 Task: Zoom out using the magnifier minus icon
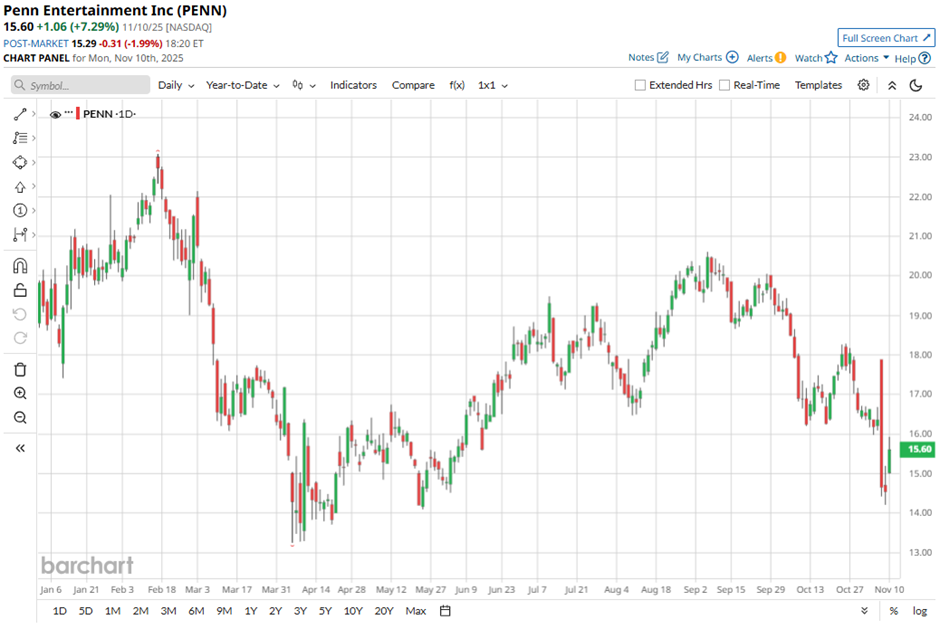20,417
